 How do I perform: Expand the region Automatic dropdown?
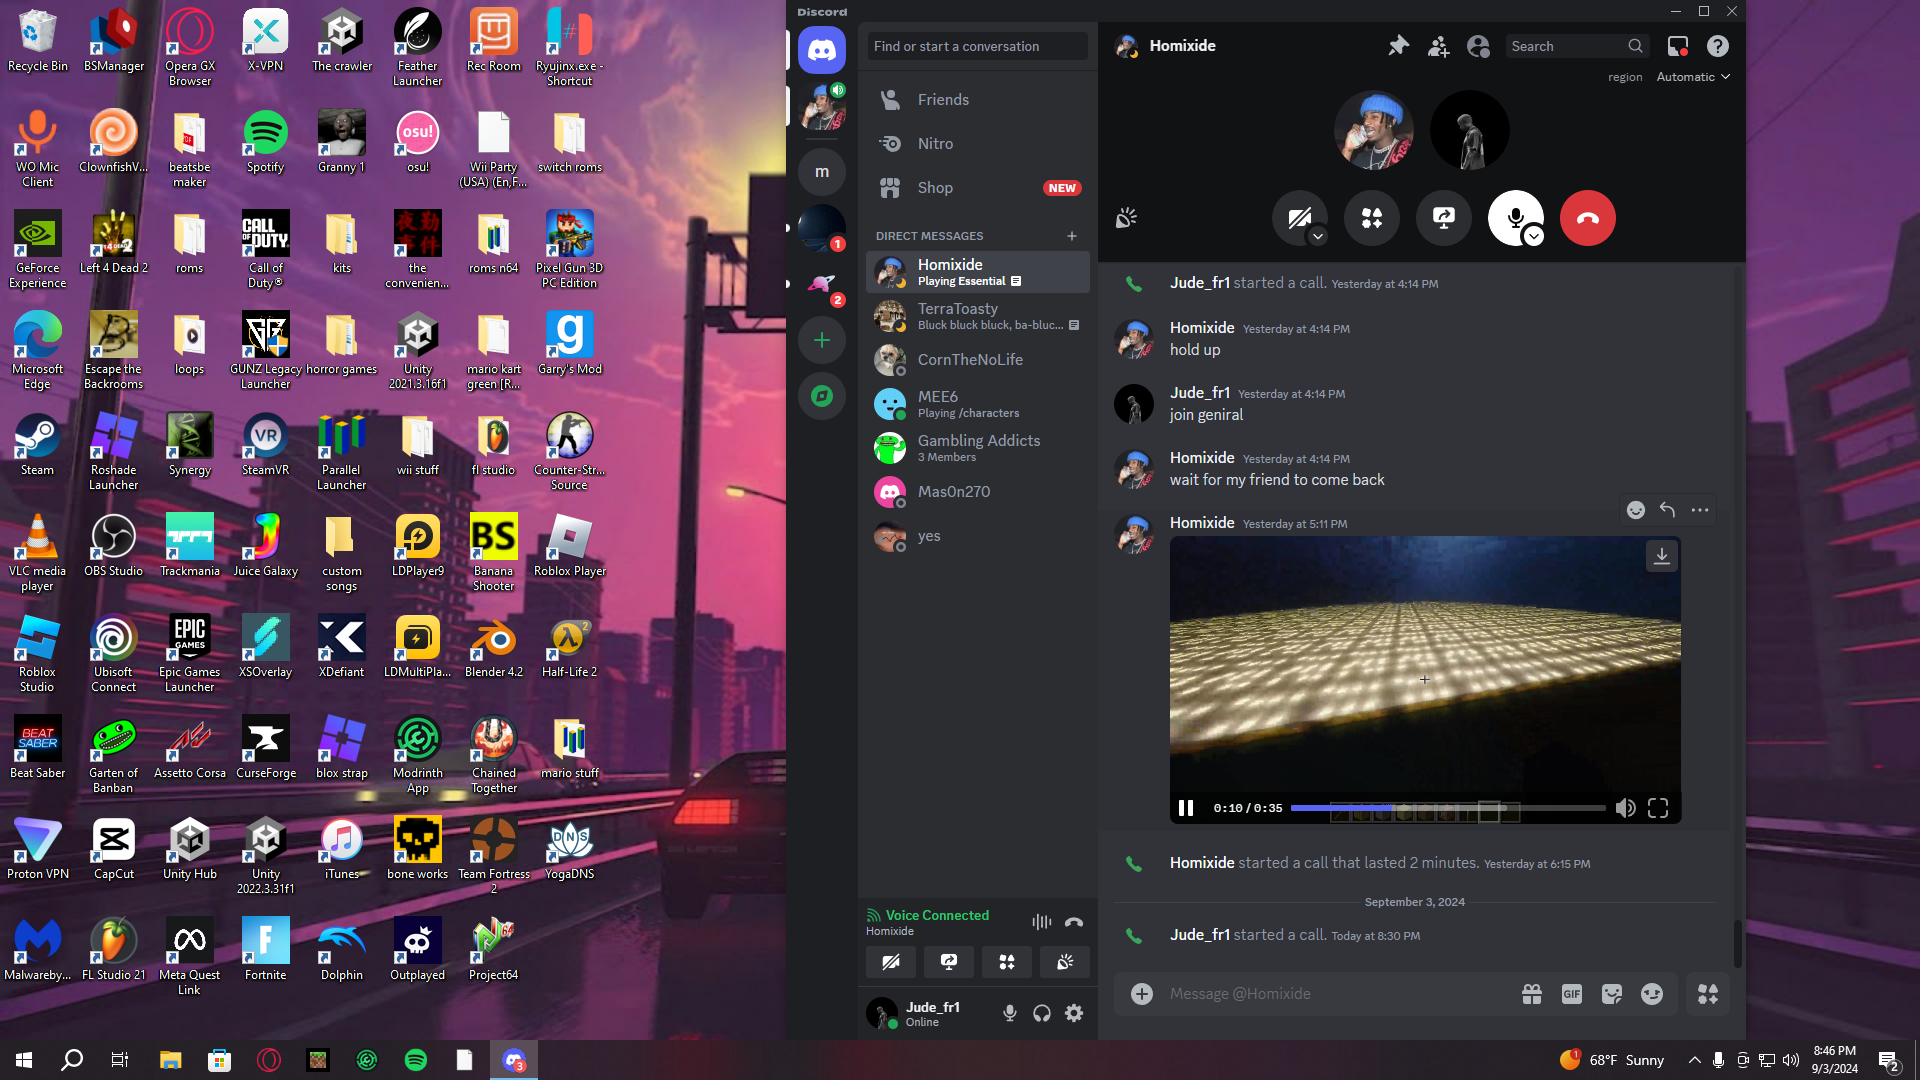click(x=1693, y=77)
